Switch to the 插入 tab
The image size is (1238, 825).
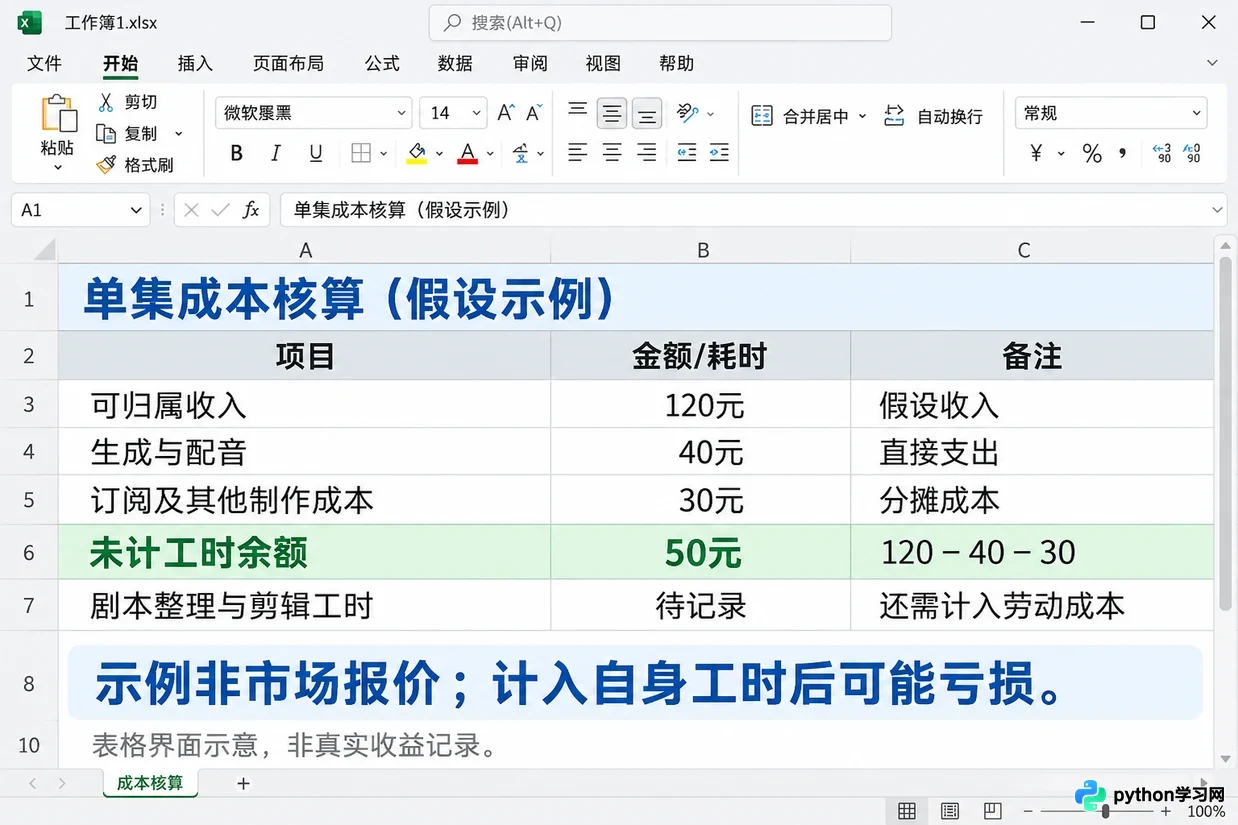195,63
